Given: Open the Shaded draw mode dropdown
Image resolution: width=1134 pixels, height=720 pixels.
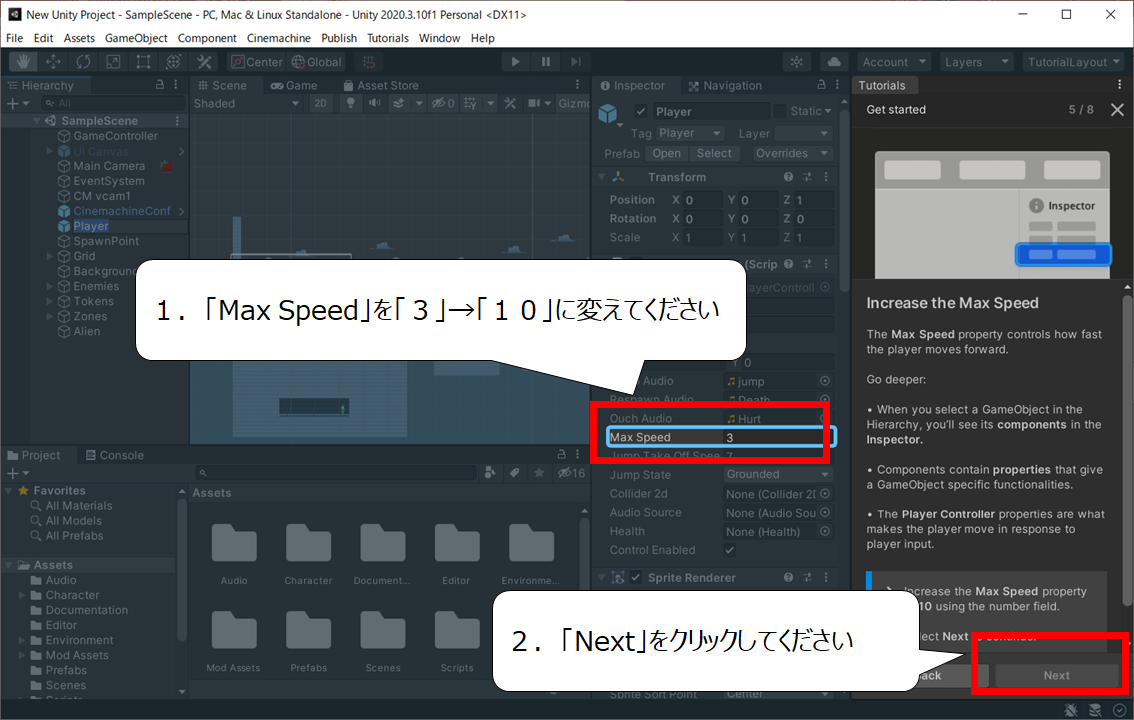Looking at the screenshot, I should pos(246,103).
